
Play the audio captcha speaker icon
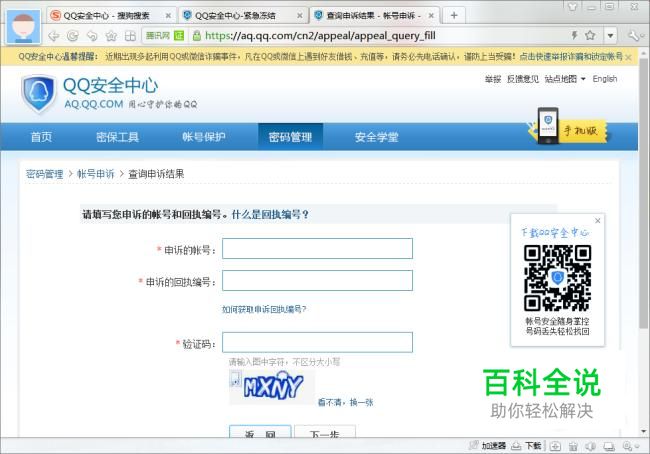(x=235, y=379)
